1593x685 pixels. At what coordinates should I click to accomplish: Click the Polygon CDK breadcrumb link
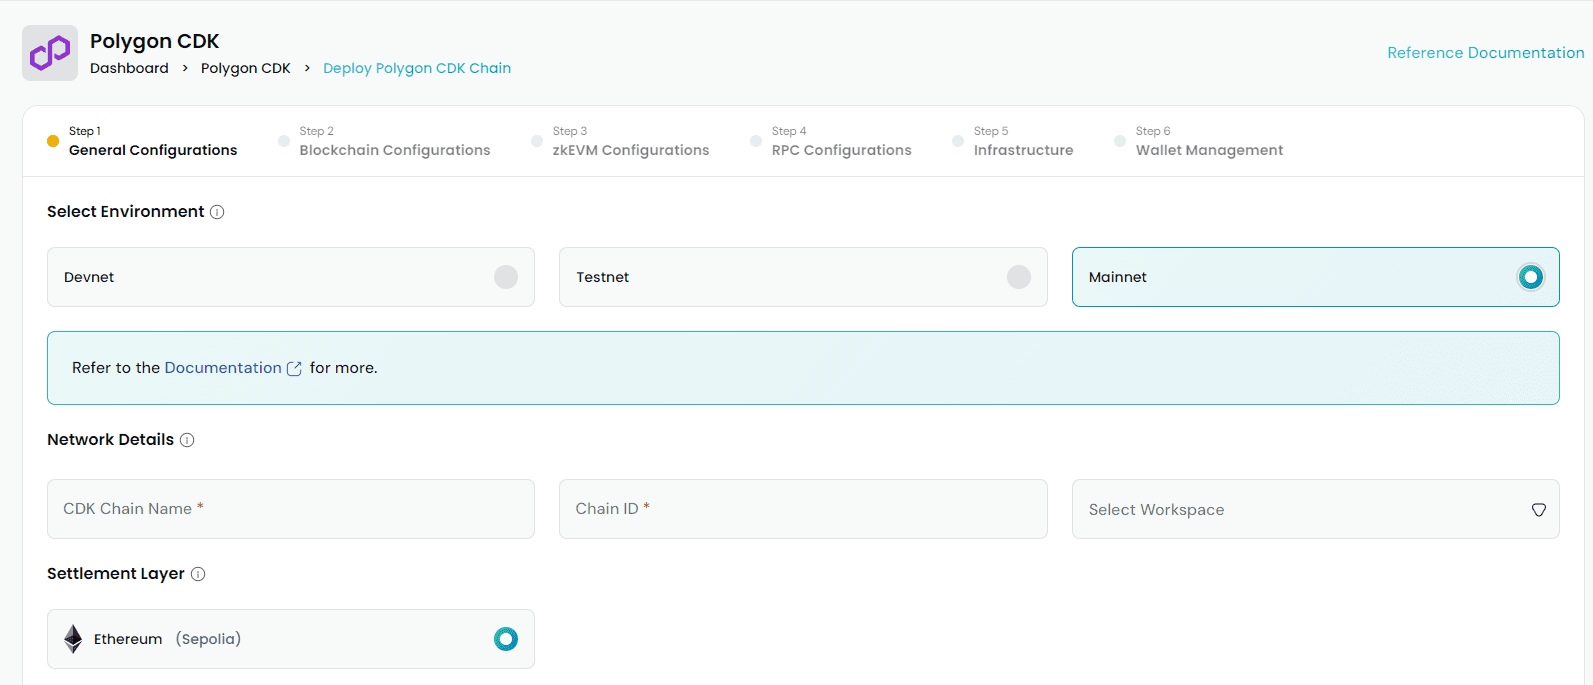pyautogui.click(x=245, y=68)
